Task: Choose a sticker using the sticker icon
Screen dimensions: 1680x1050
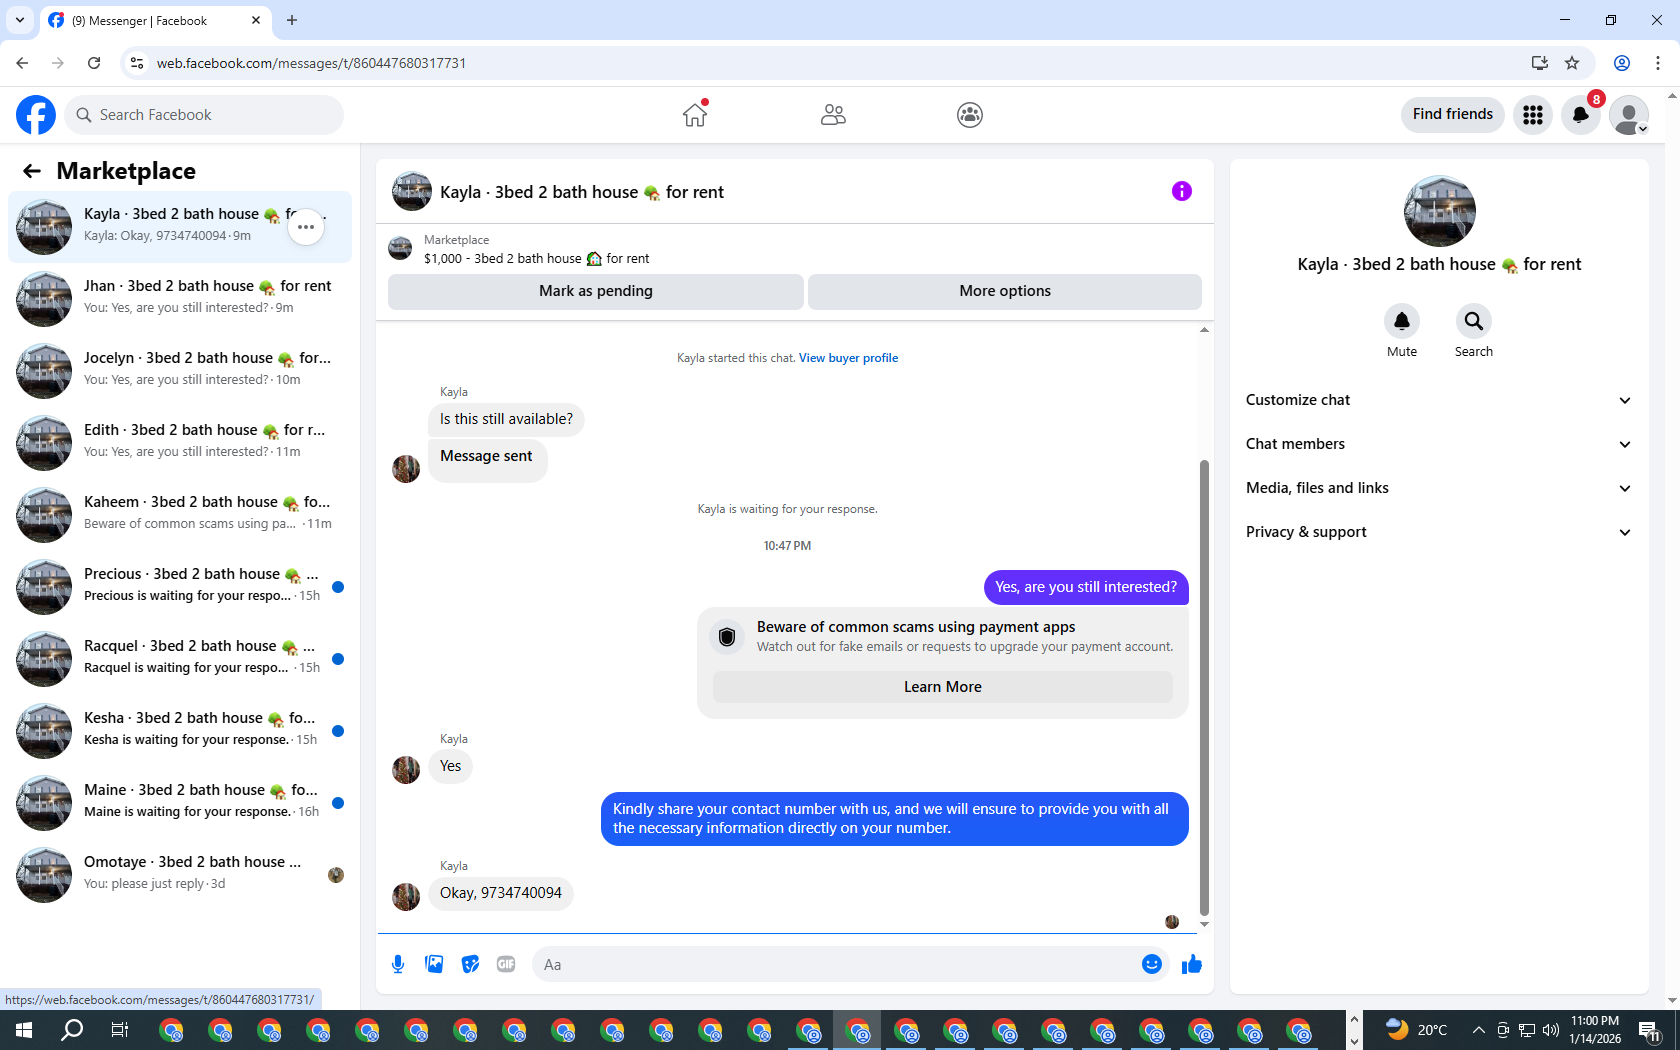Action: 470,964
